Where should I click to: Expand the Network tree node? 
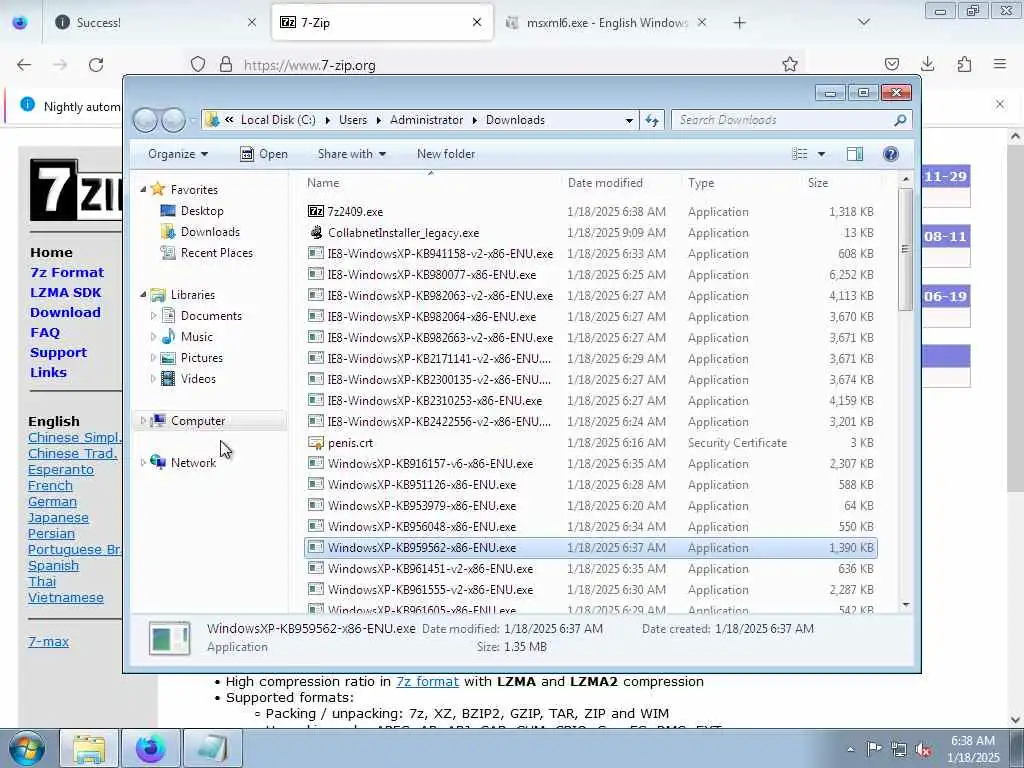tap(143, 463)
